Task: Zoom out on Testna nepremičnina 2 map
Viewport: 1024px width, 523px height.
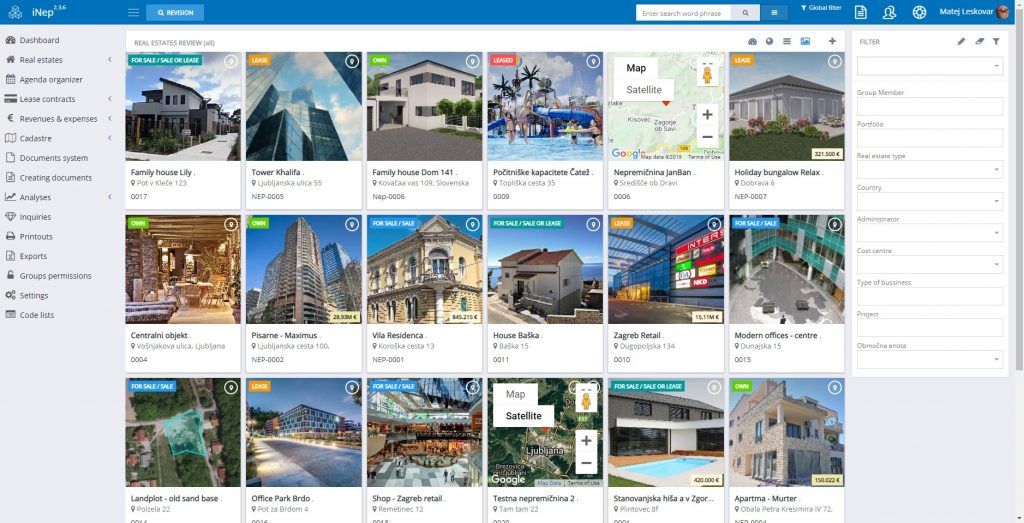Action: click(586, 463)
